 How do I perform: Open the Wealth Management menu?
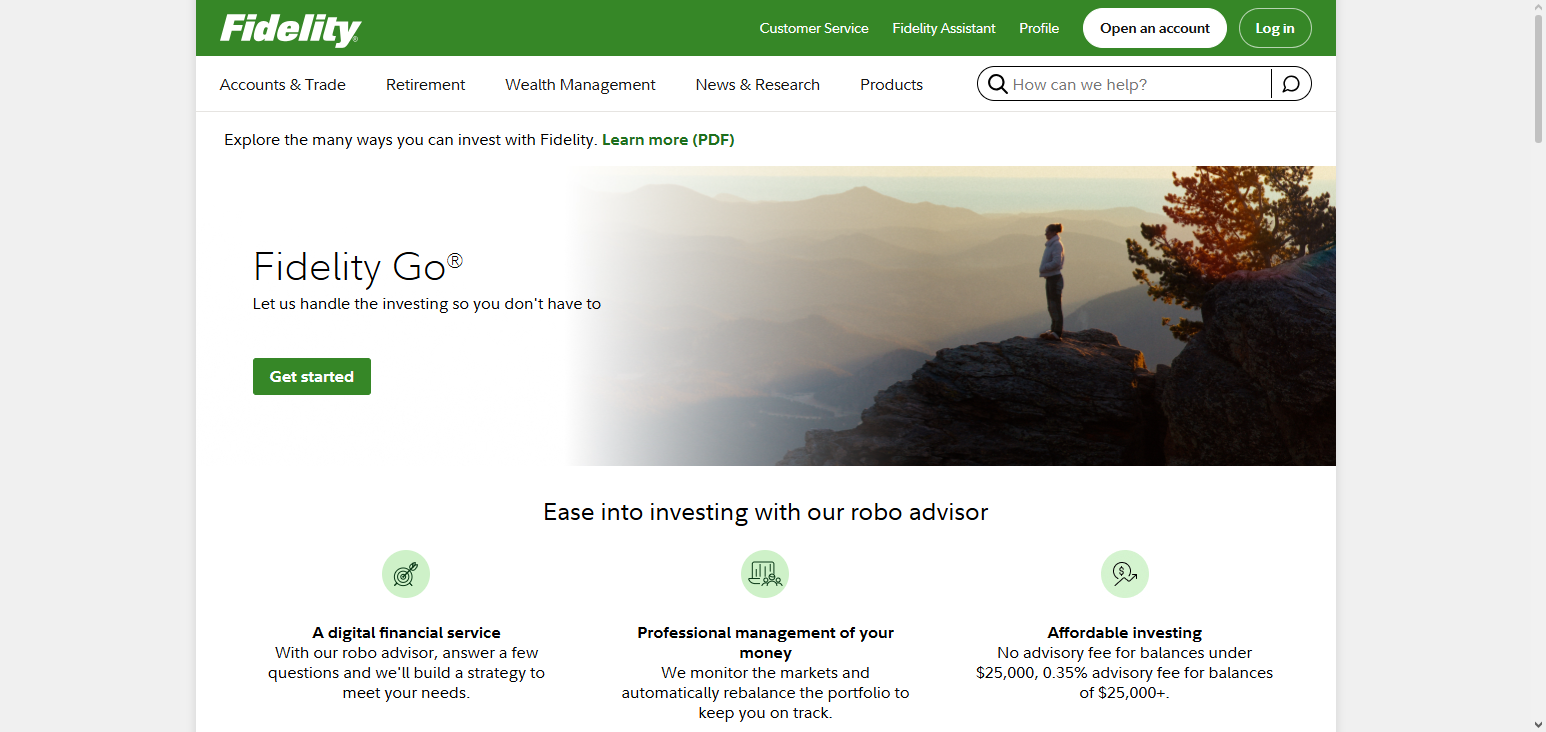point(580,84)
